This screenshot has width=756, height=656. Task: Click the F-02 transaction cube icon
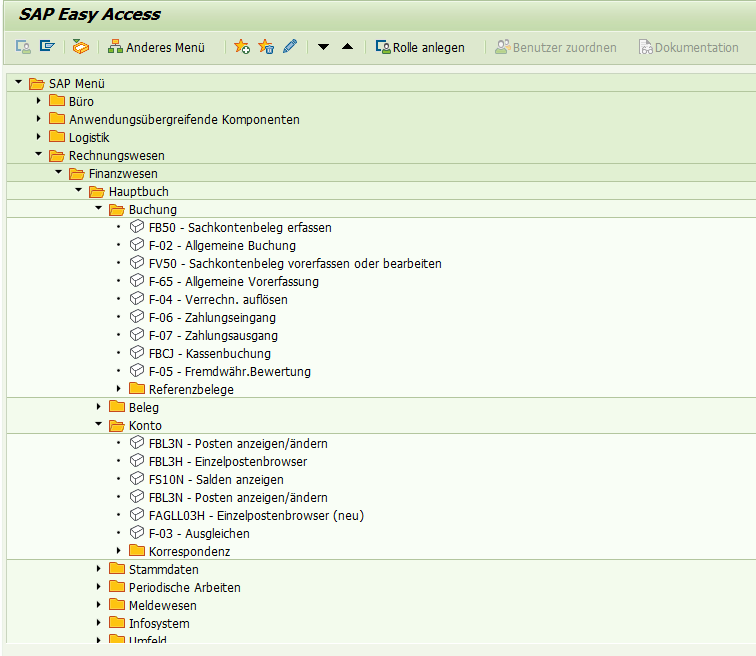tap(137, 244)
